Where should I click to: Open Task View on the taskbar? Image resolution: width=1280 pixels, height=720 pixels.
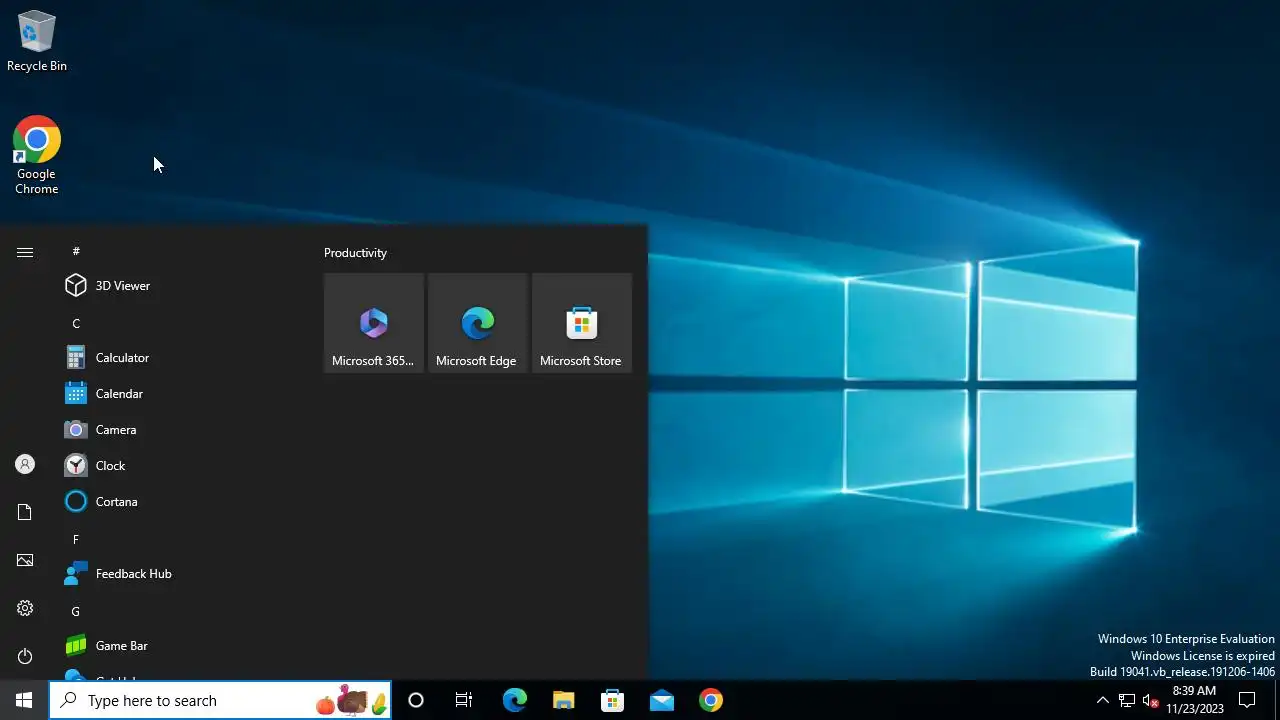click(x=464, y=700)
